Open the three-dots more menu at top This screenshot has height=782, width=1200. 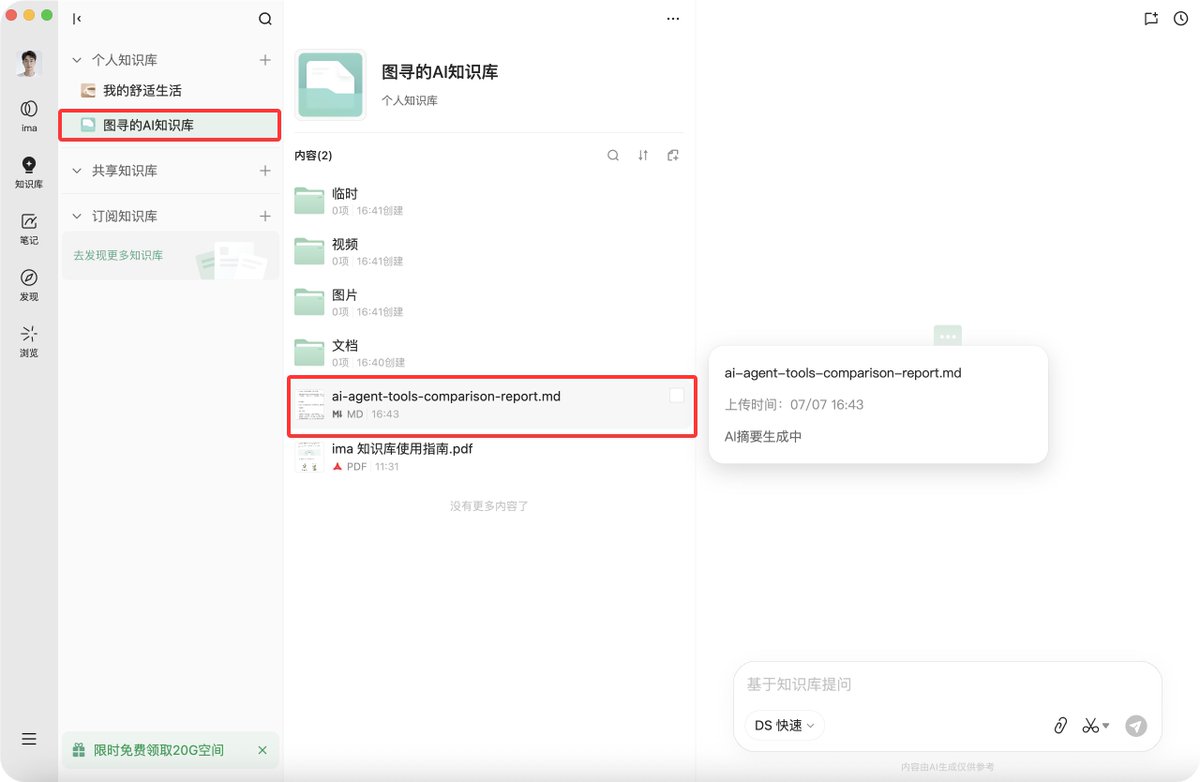[673, 19]
